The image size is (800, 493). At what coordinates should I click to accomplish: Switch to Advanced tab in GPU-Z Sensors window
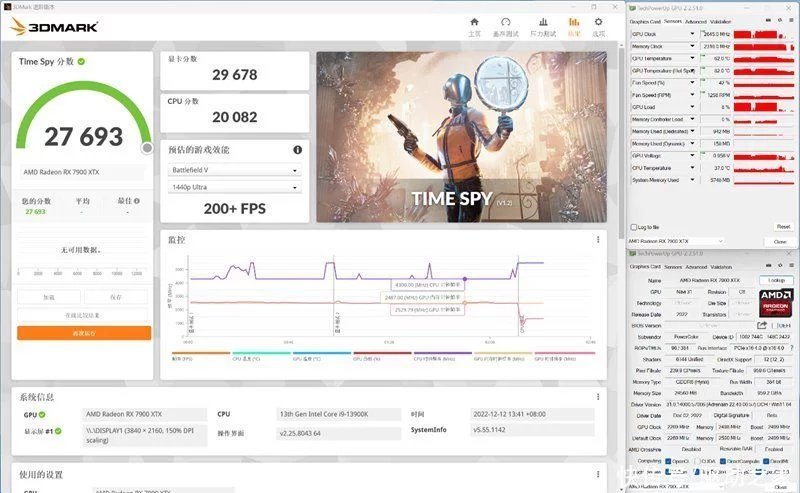pyautogui.click(x=695, y=22)
